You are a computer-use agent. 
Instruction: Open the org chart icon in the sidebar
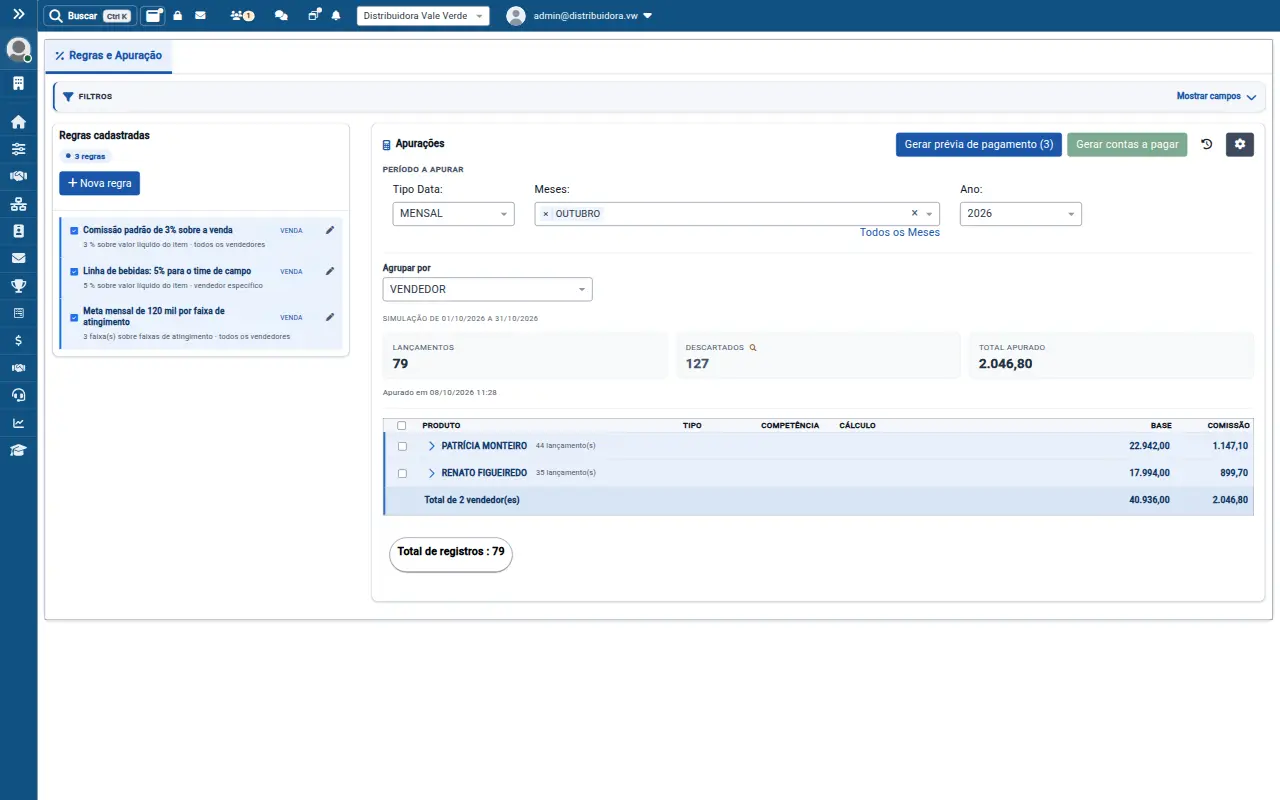18,204
